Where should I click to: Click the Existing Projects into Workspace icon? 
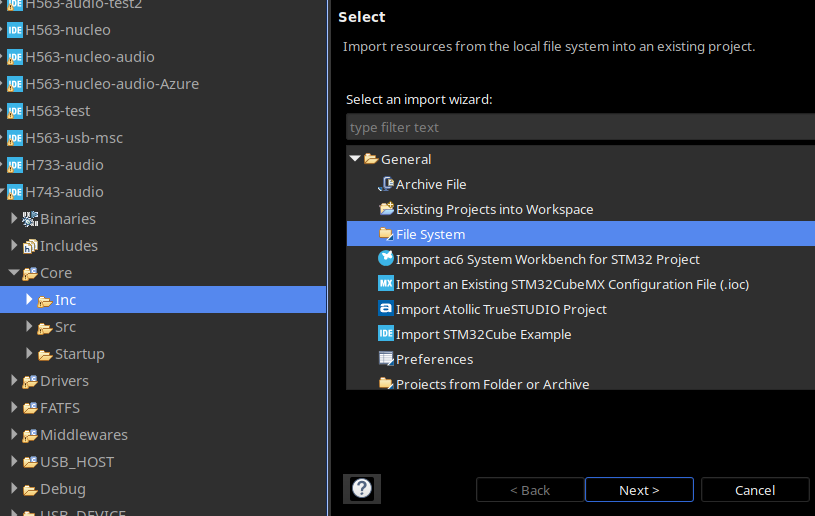[386, 209]
